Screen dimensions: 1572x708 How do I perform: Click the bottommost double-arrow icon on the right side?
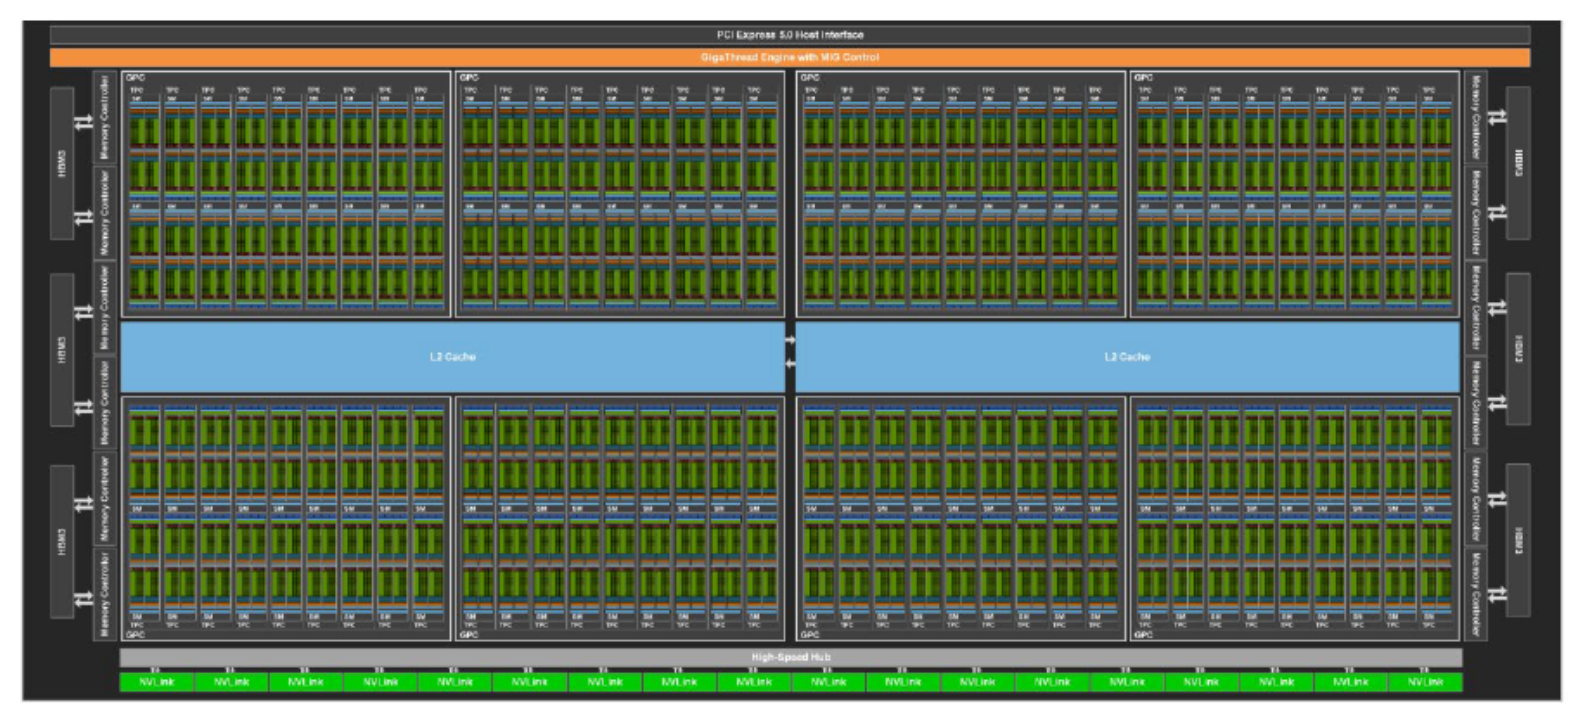(x=1496, y=594)
